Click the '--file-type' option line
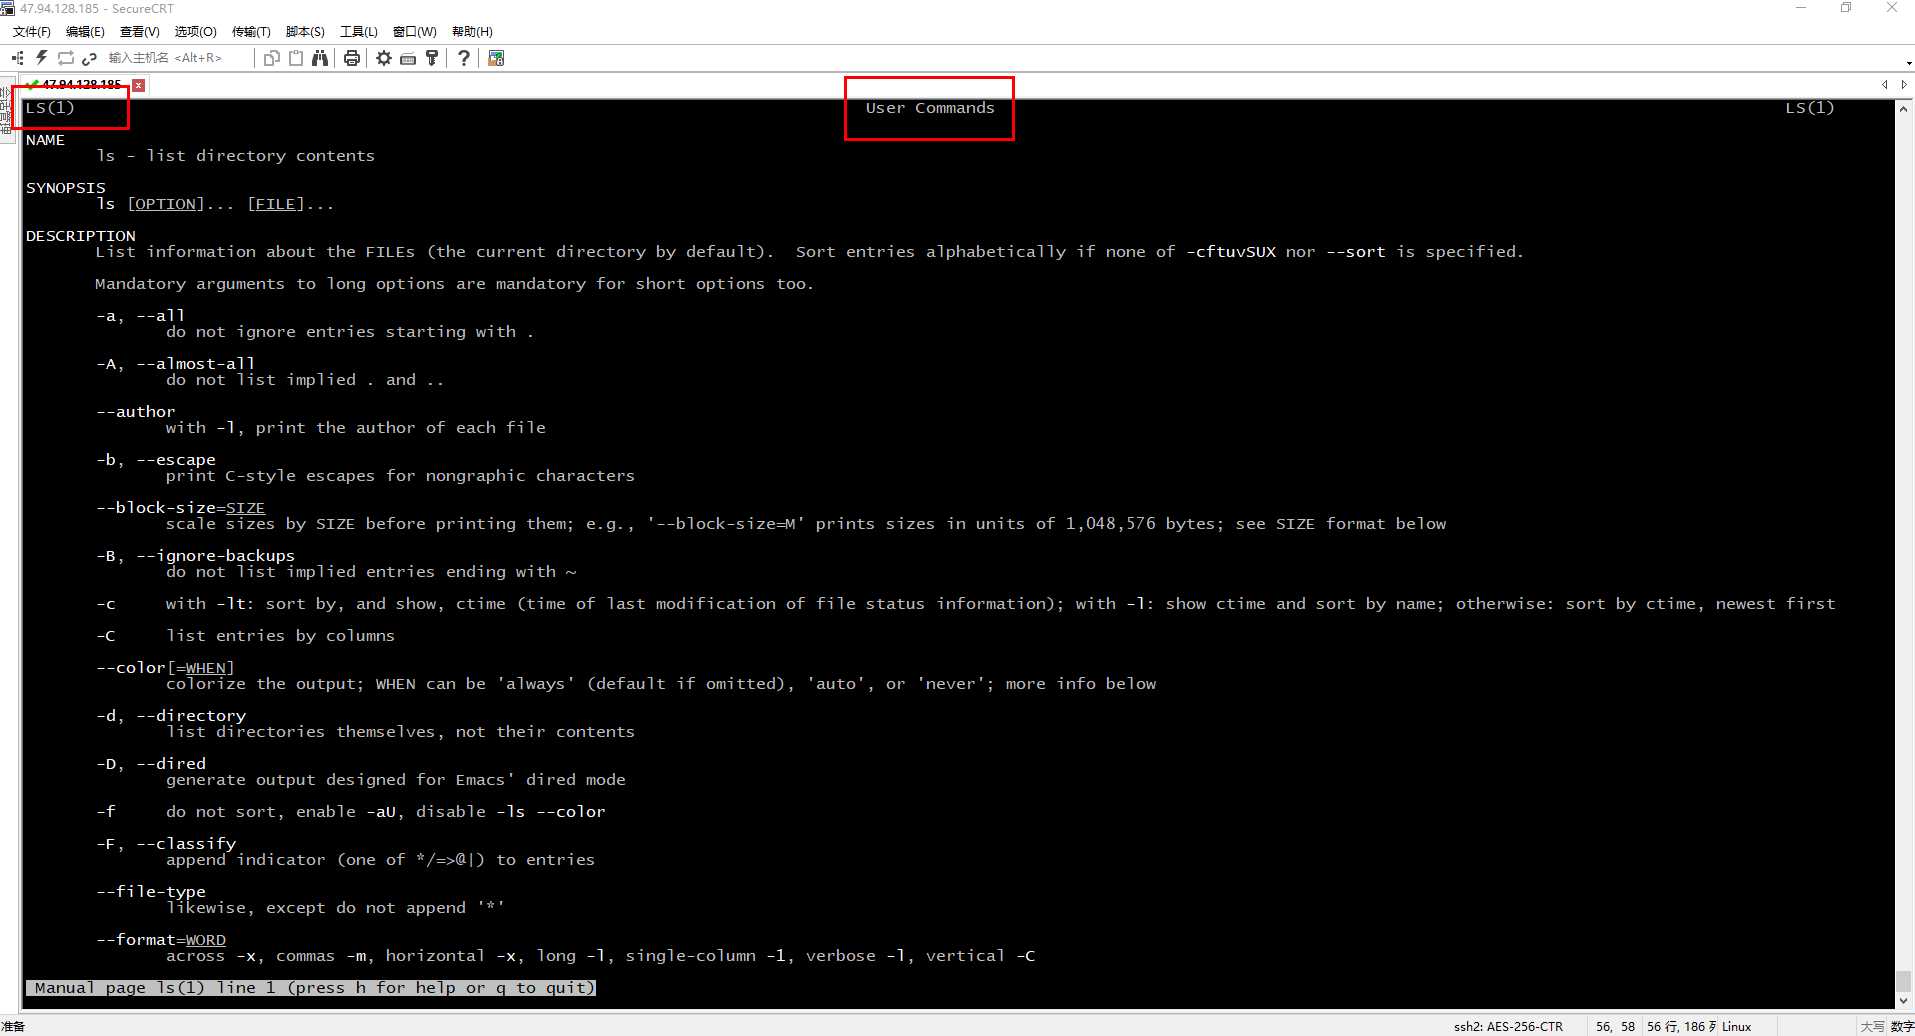1915x1036 pixels. pos(150,892)
